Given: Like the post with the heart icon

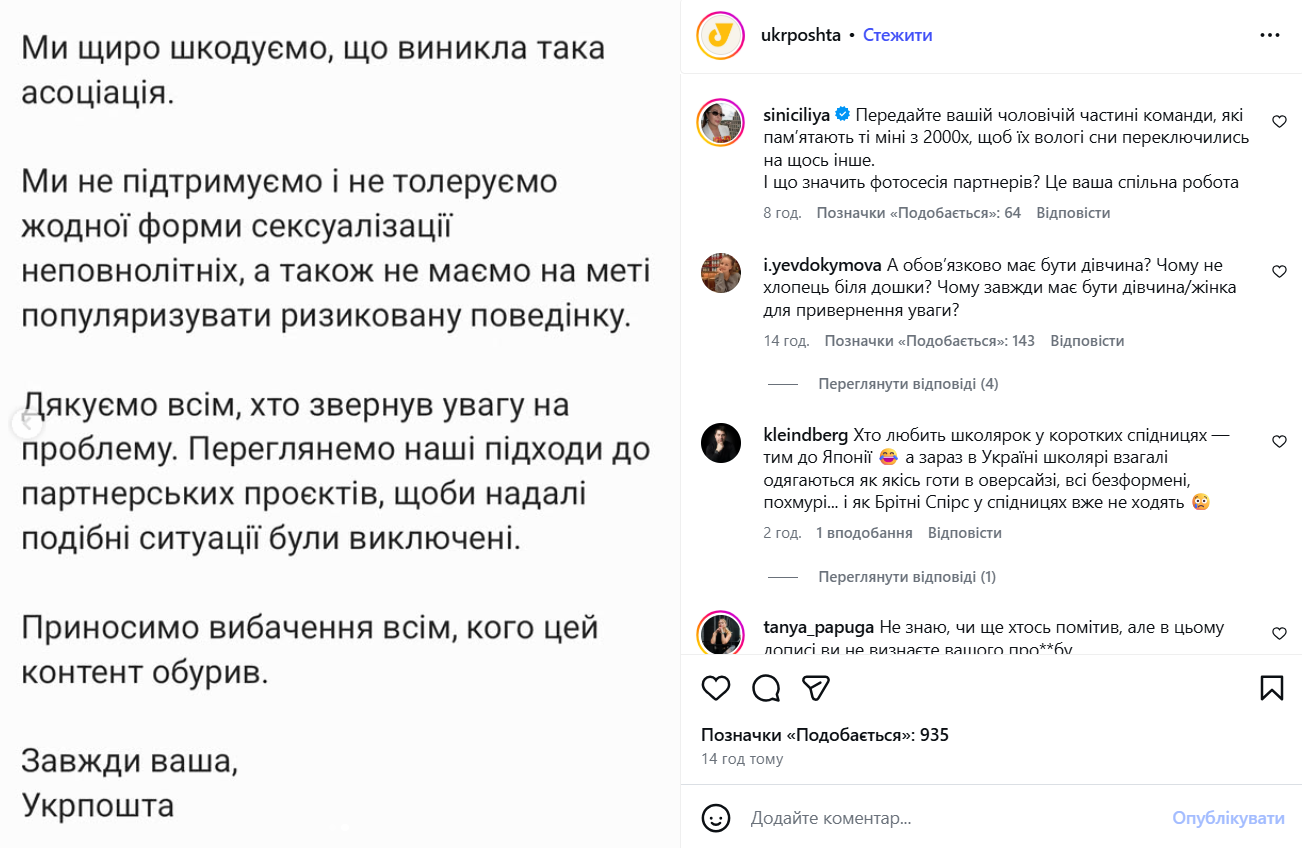Looking at the screenshot, I should click(x=716, y=688).
